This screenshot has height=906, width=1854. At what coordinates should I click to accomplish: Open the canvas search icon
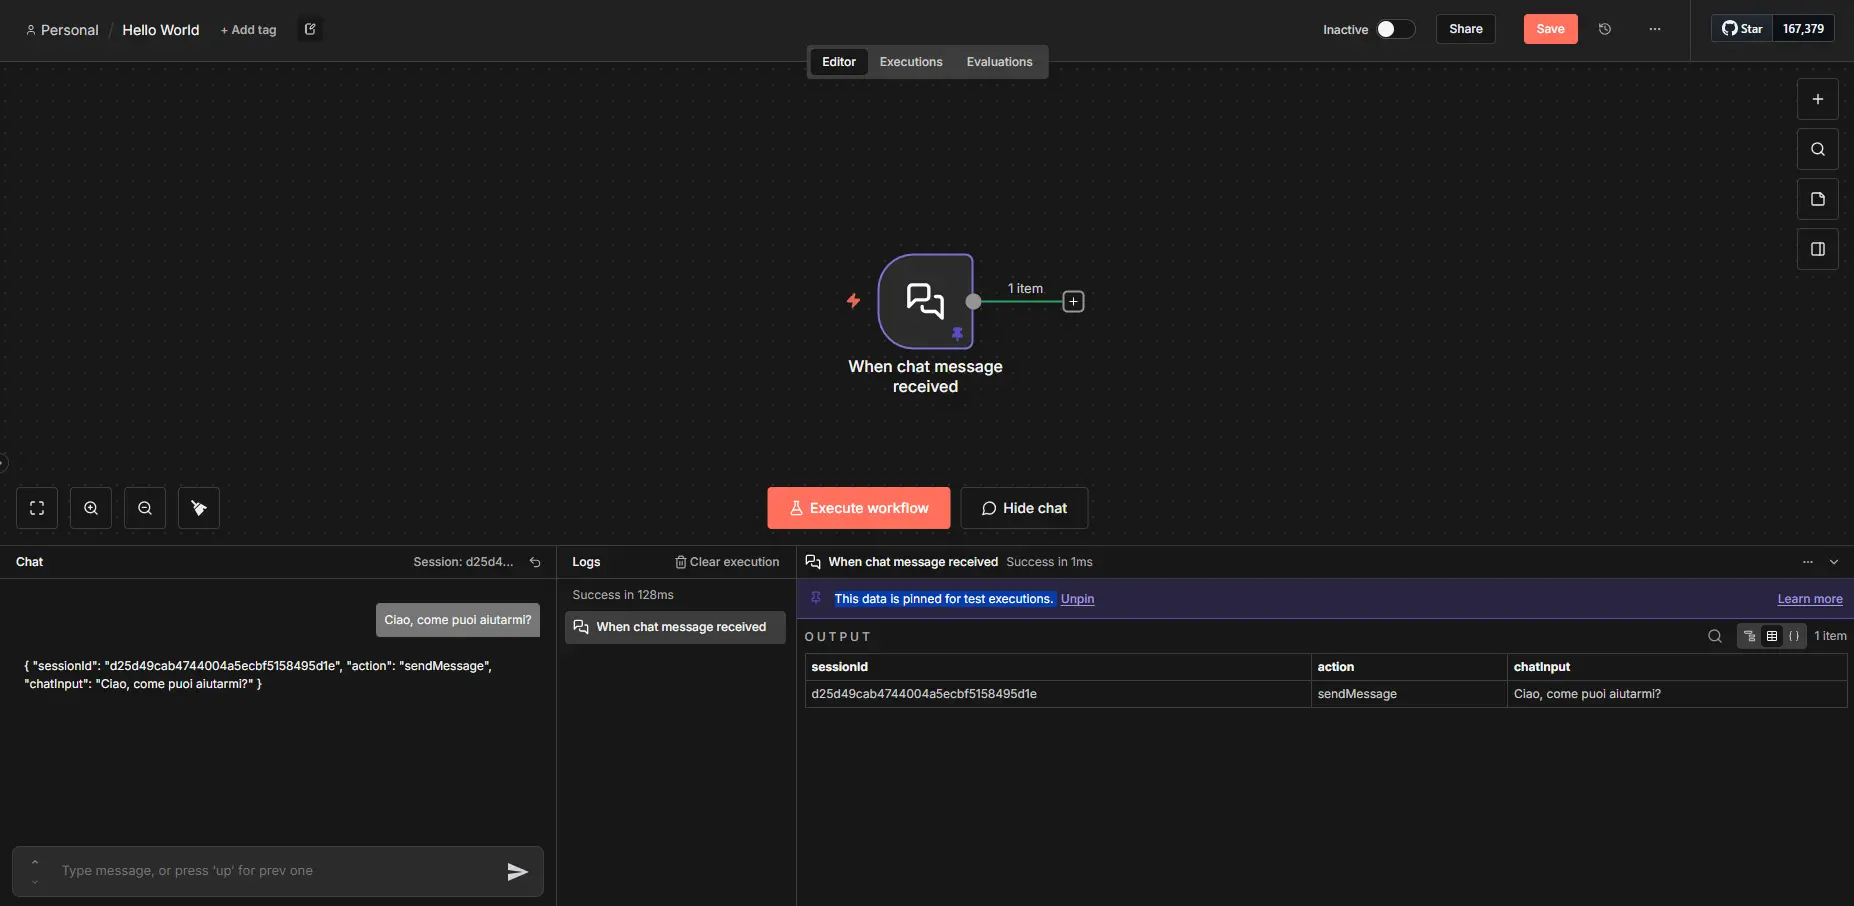[x=1817, y=149]
